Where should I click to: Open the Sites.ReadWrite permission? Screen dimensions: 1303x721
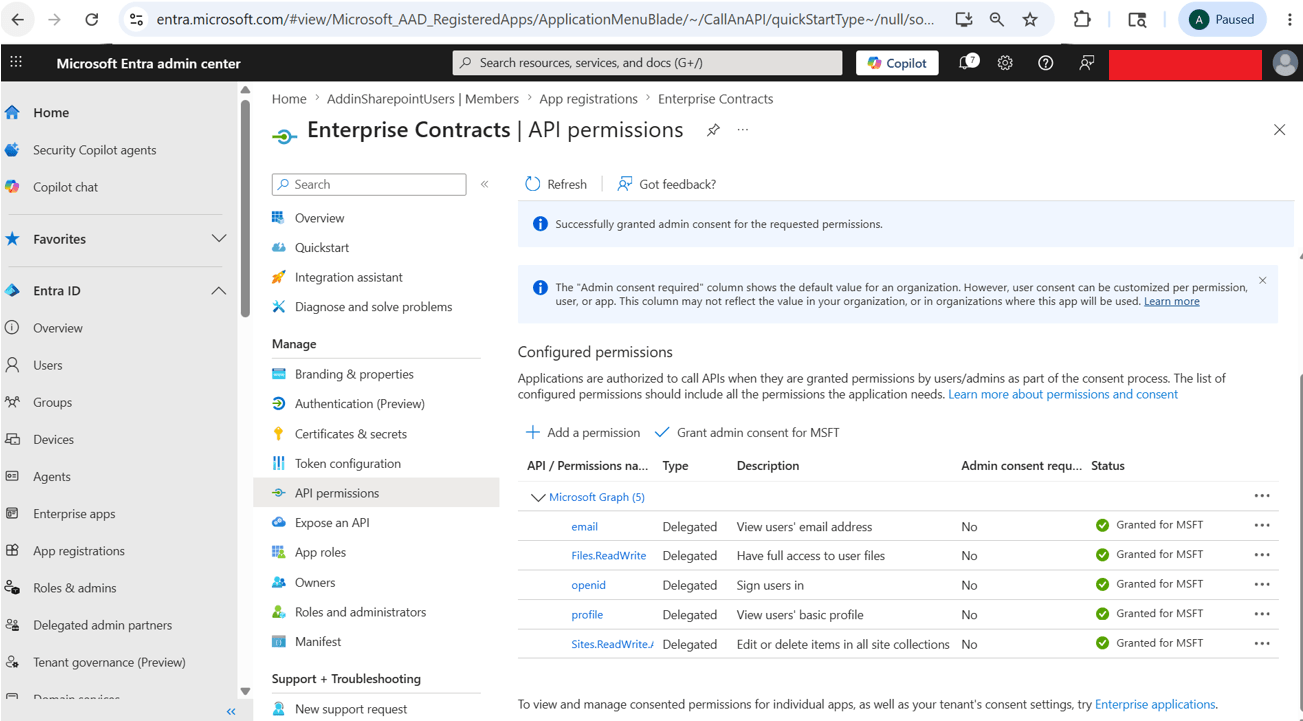612,644
